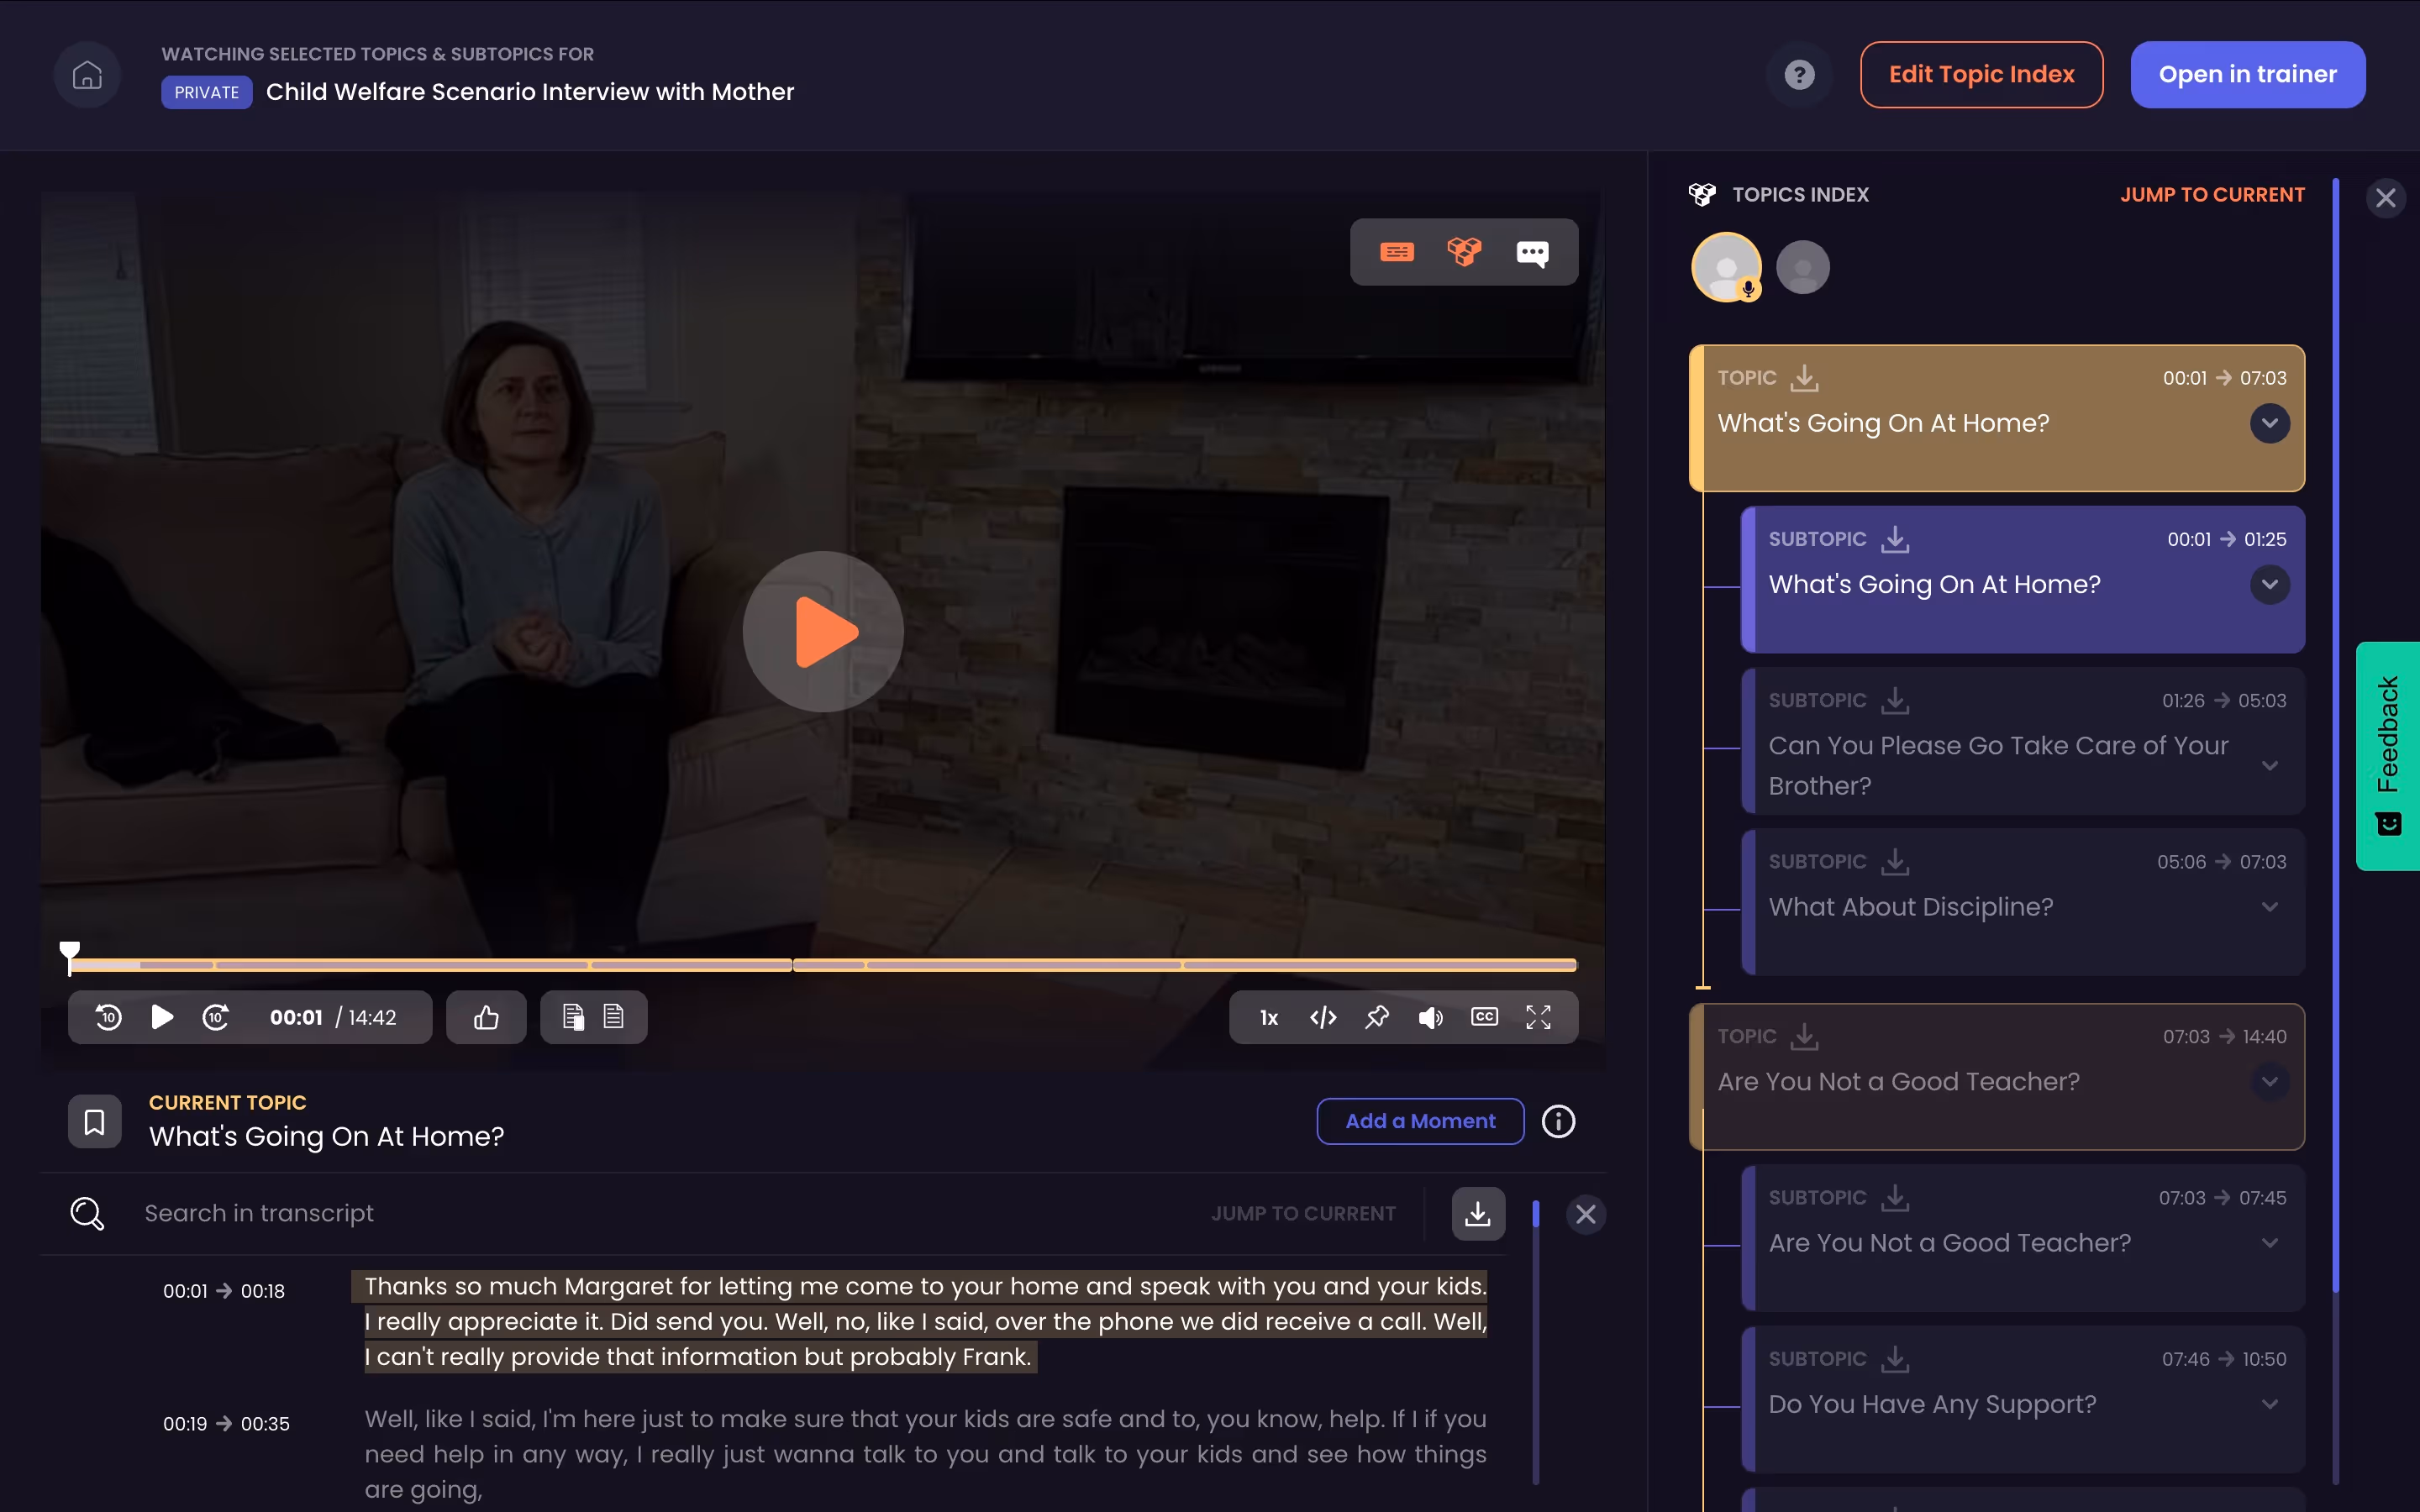The height and width of the screenshot is (1512, 2420).
Task: Open the help question mark icon
Action: (x=1799, y=75)
